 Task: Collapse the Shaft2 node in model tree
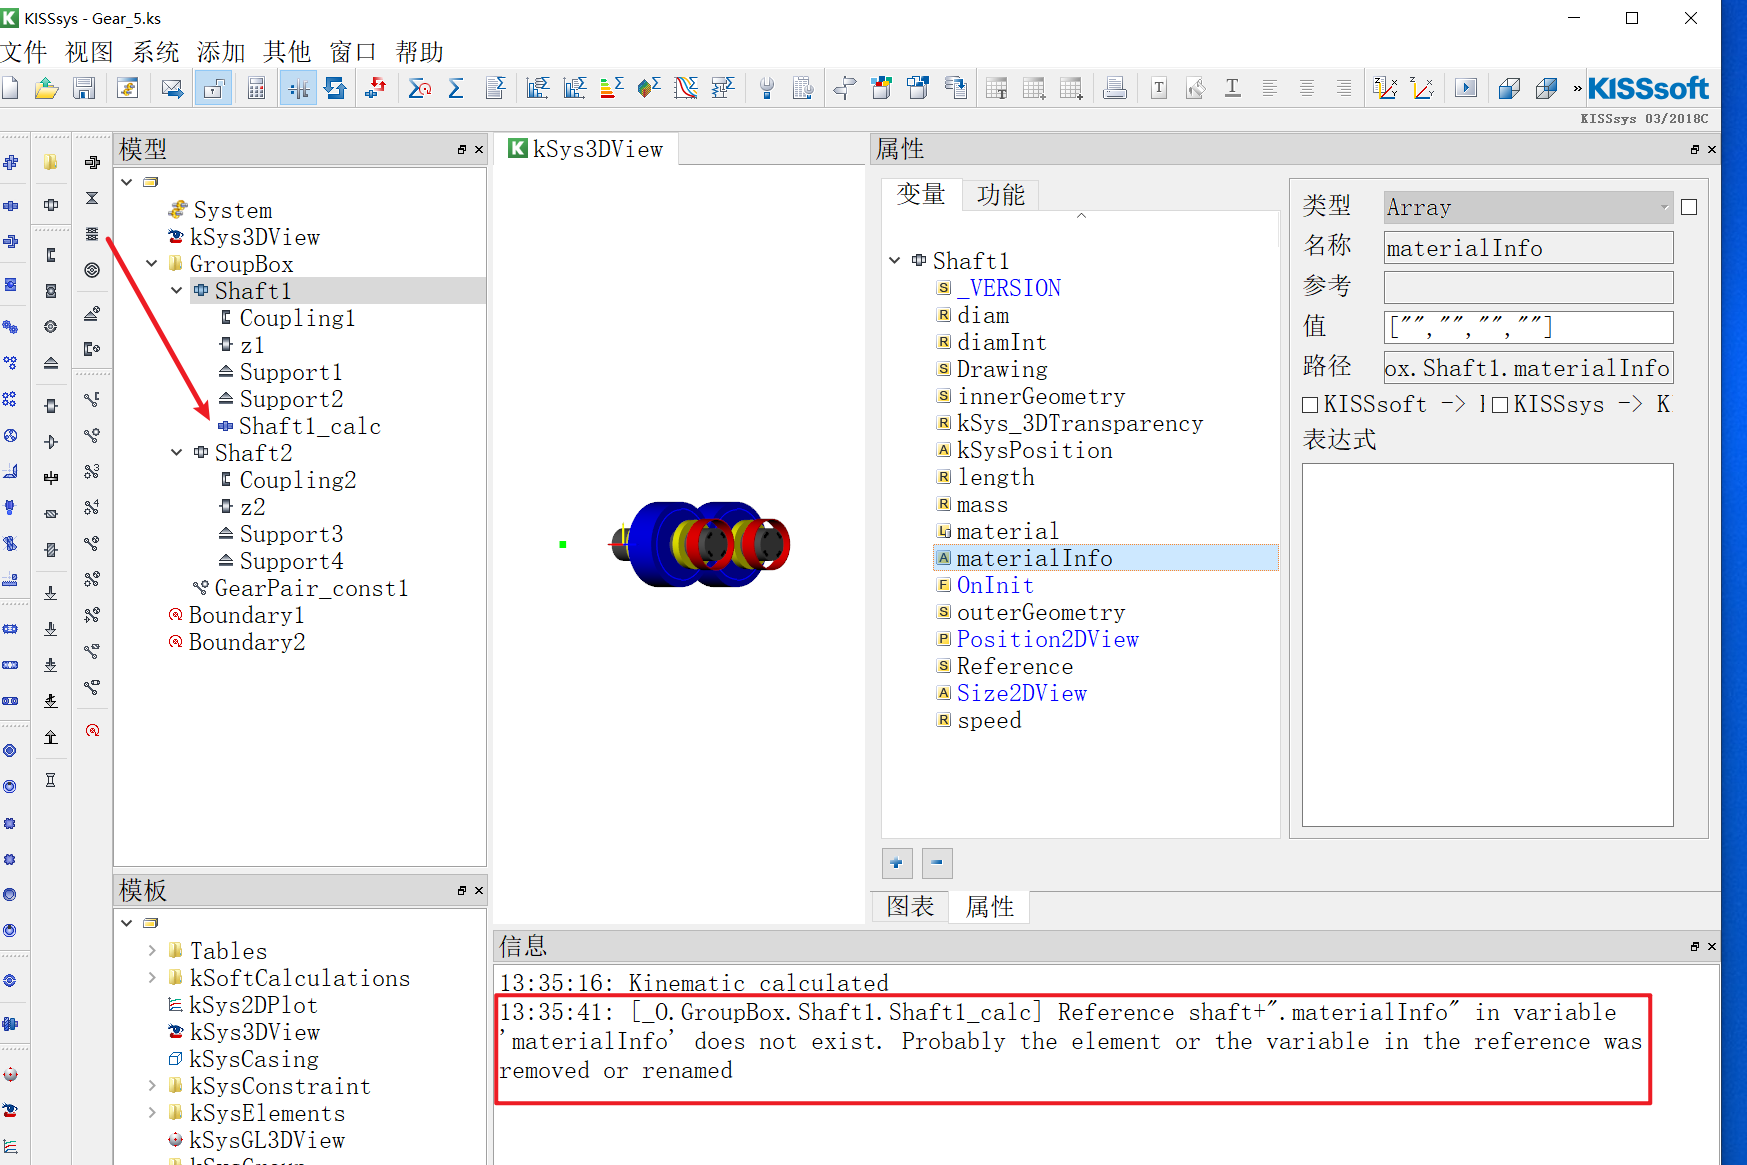point(177,453)
